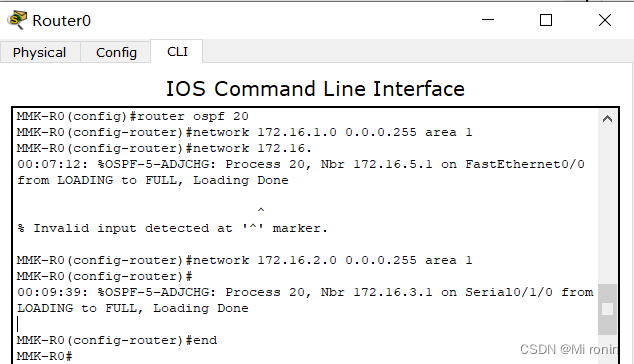634x364 pixels.
Task: Click the Router0 Packet Tracer window icon
Action: coord(17,20)
